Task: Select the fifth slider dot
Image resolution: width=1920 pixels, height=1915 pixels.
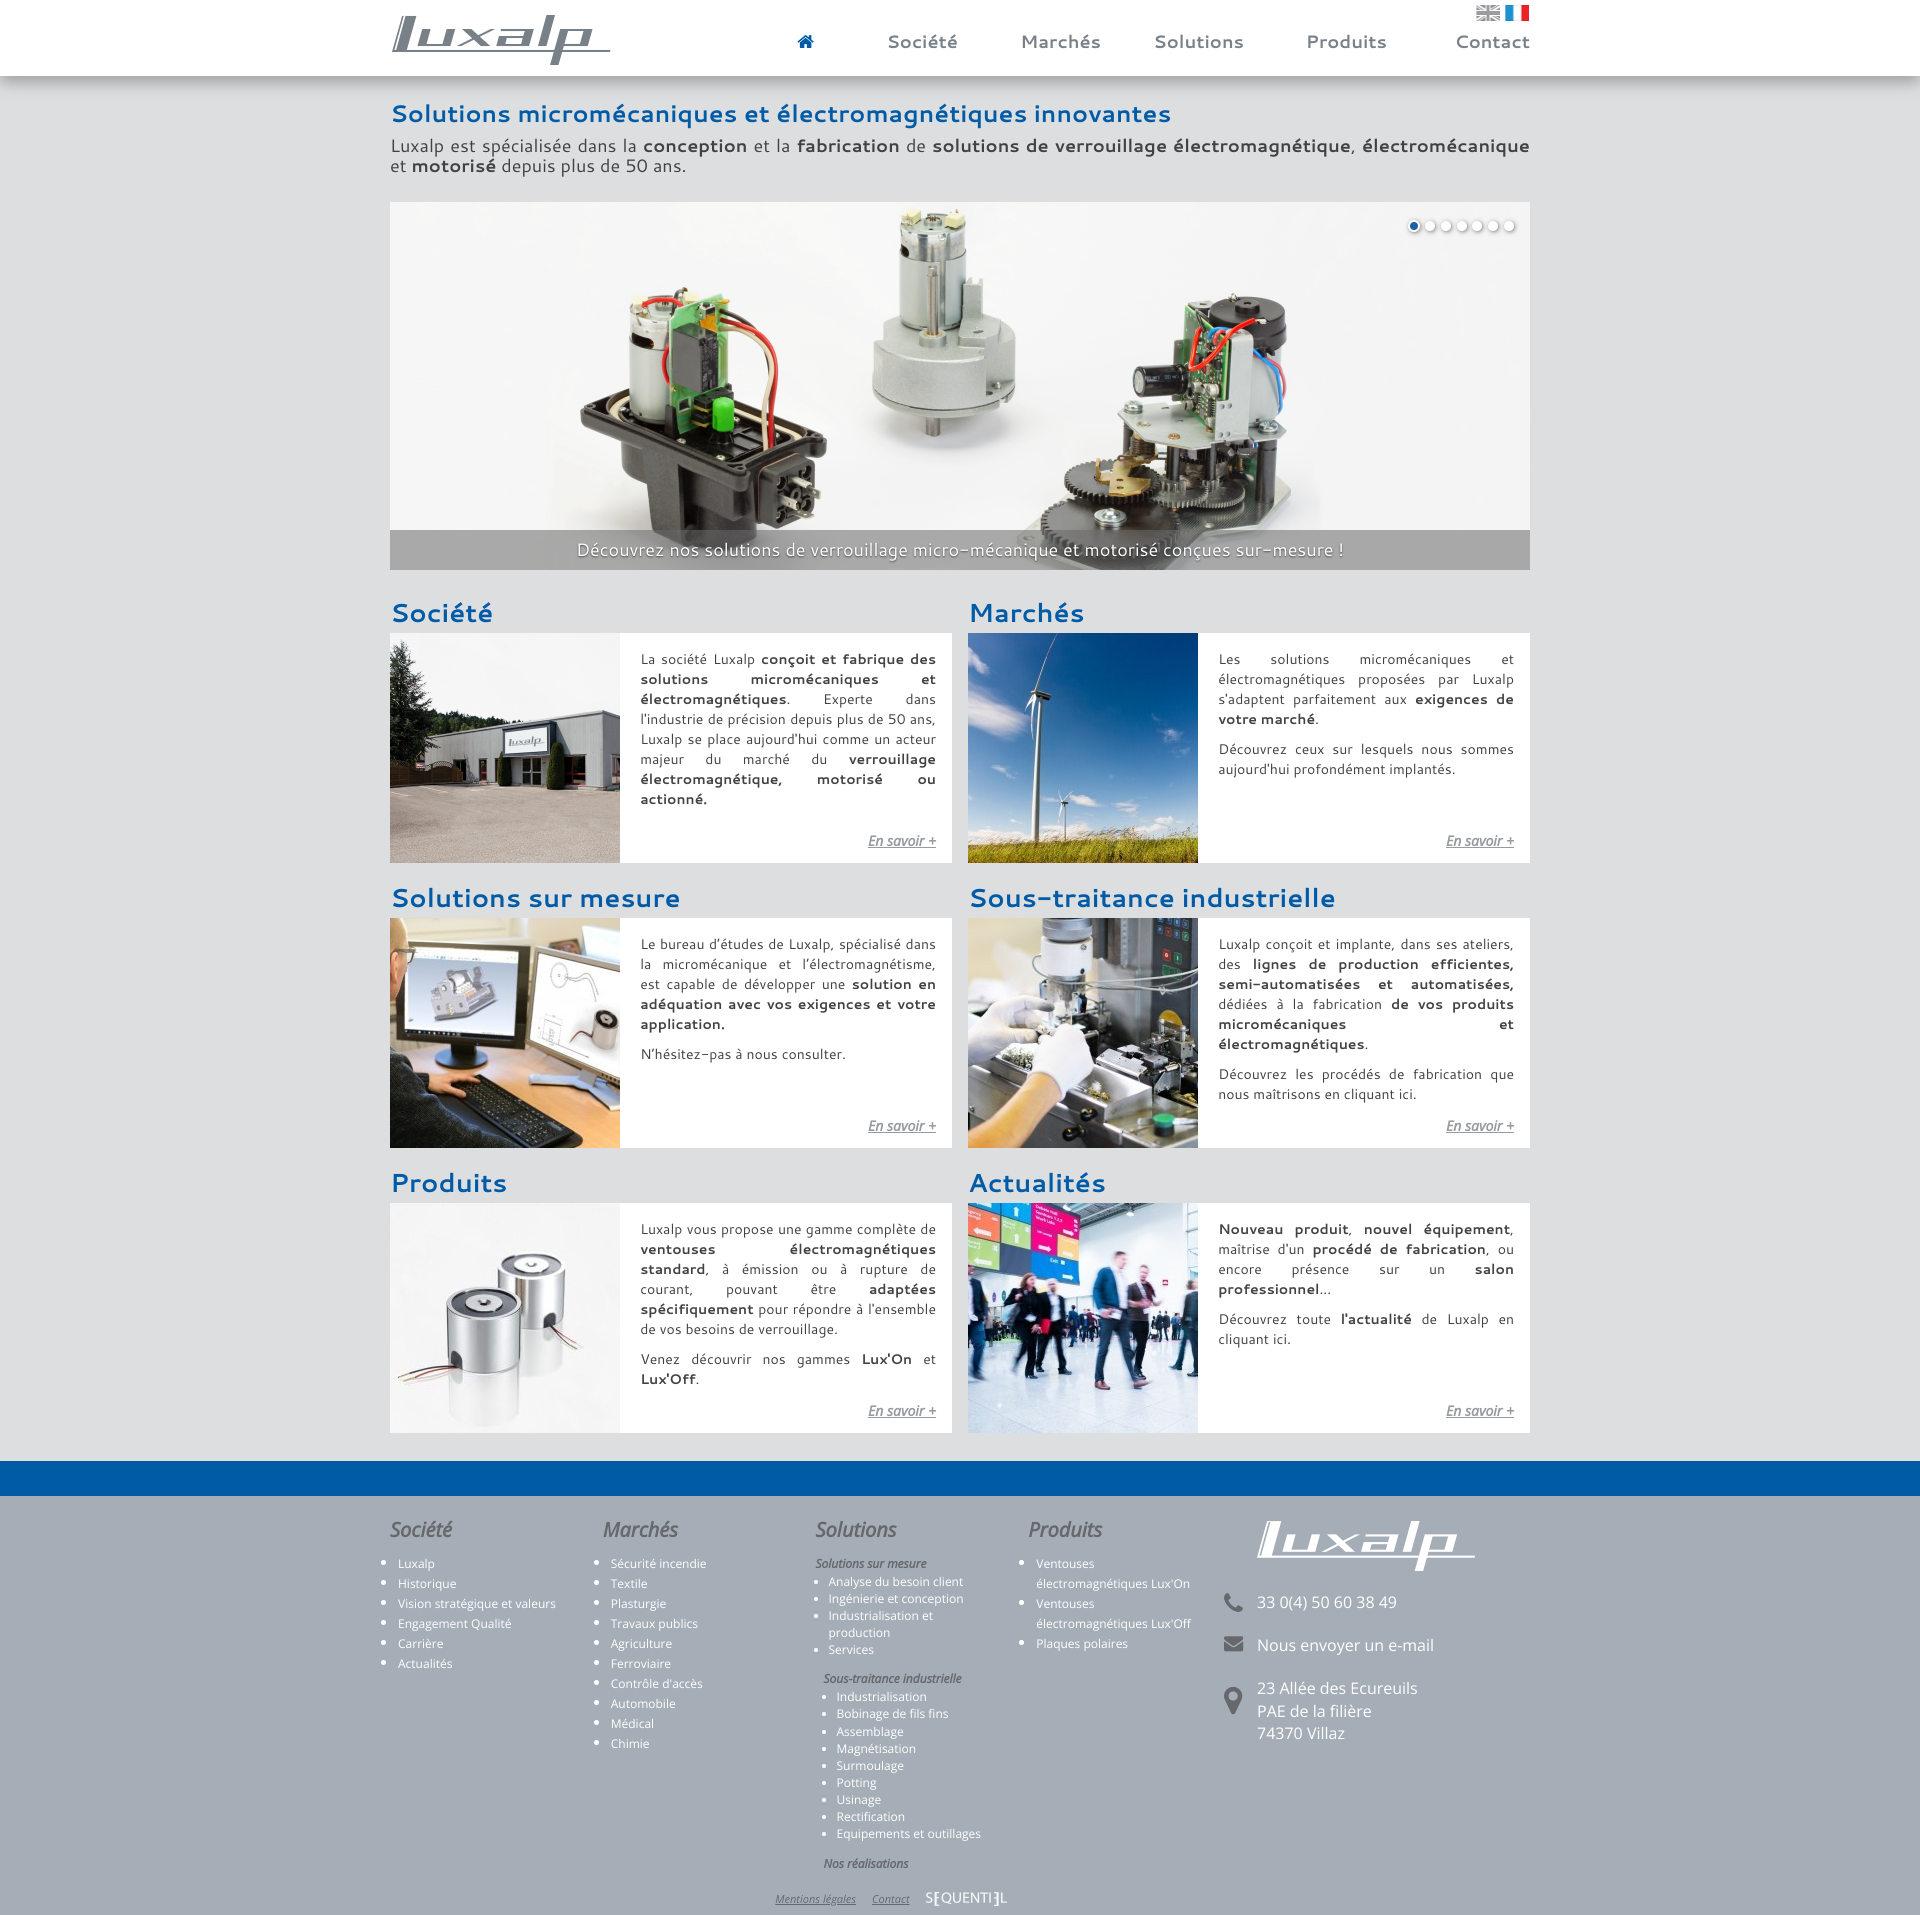Action: click(x=1477, y=226)
